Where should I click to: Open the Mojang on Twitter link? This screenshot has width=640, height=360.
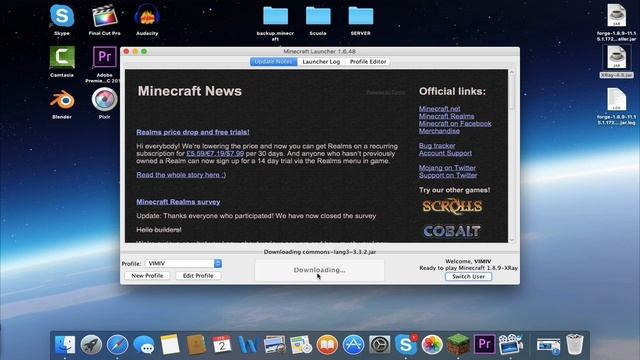(447, 168)
